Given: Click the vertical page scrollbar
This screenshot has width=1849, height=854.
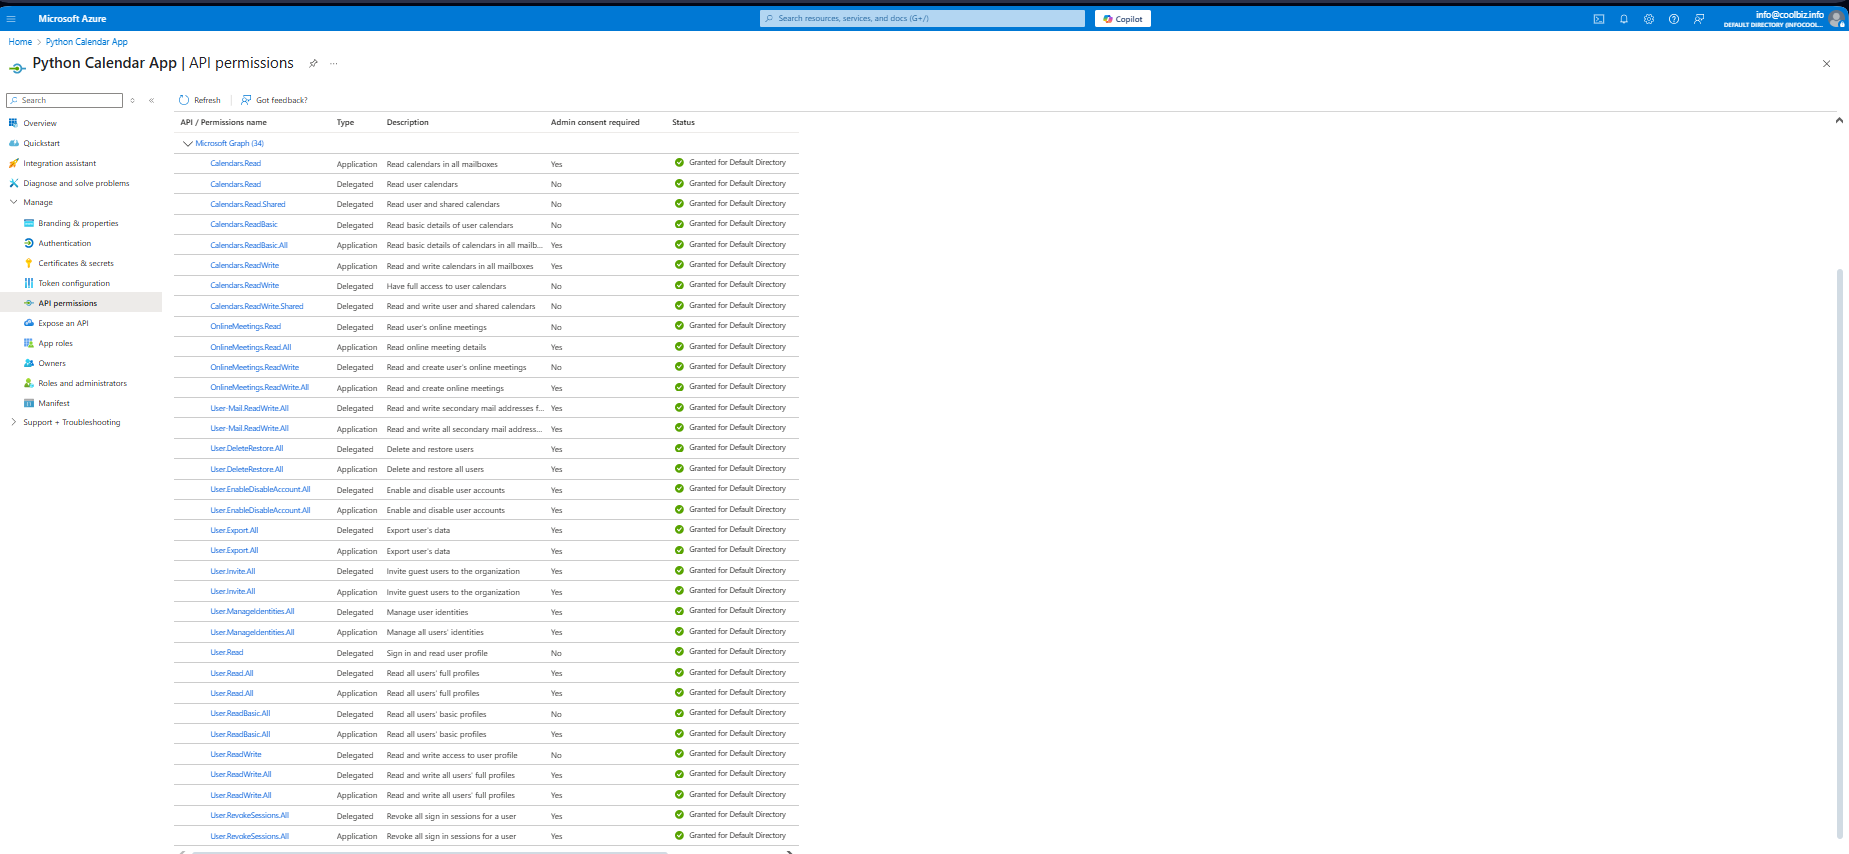Looking at the screenshot, I should click(x=1839, y=552).
